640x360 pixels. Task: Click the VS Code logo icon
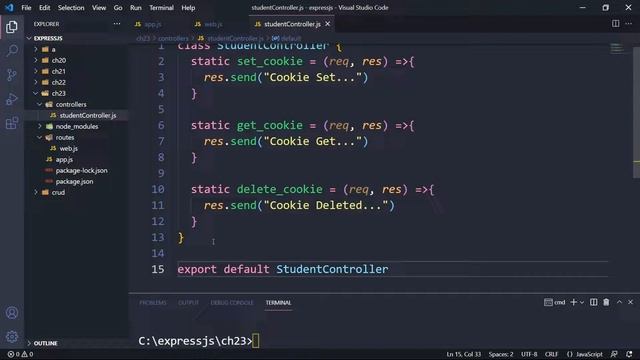9,7
